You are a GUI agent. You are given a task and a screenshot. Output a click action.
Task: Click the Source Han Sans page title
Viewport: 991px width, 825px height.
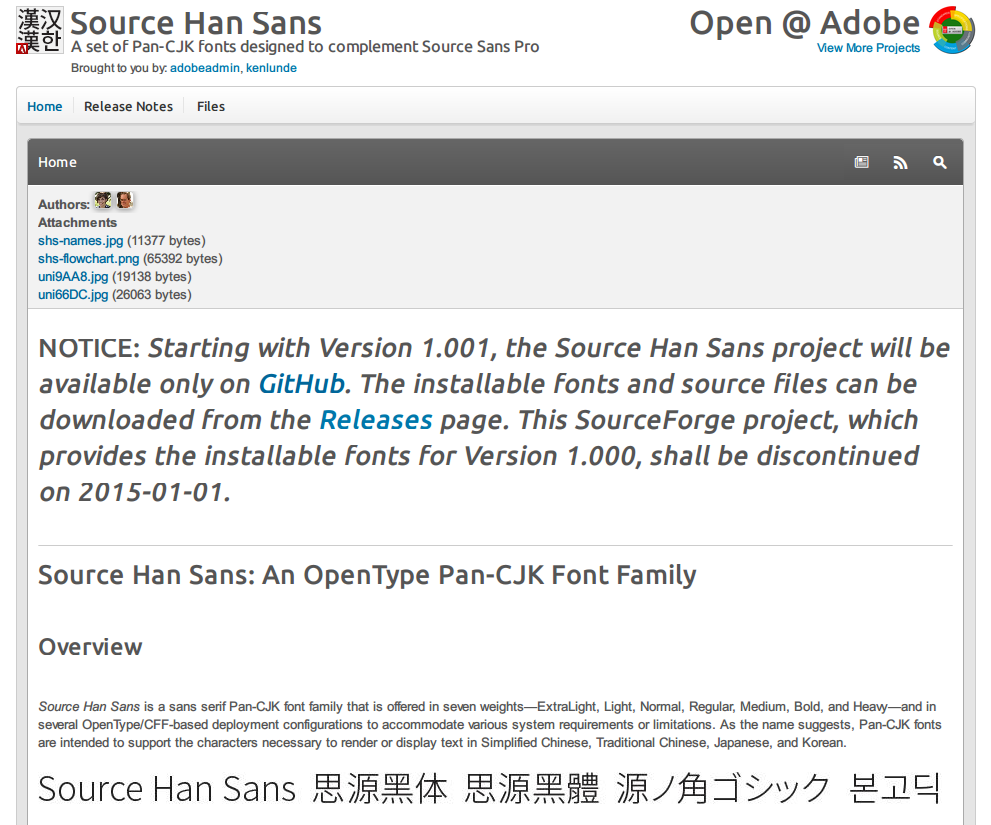tap(196, 23)
